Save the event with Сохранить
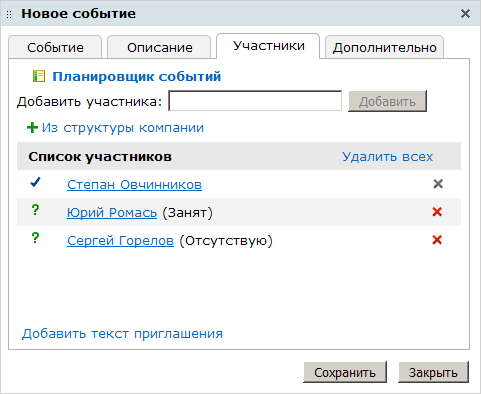 click(345, 372)
